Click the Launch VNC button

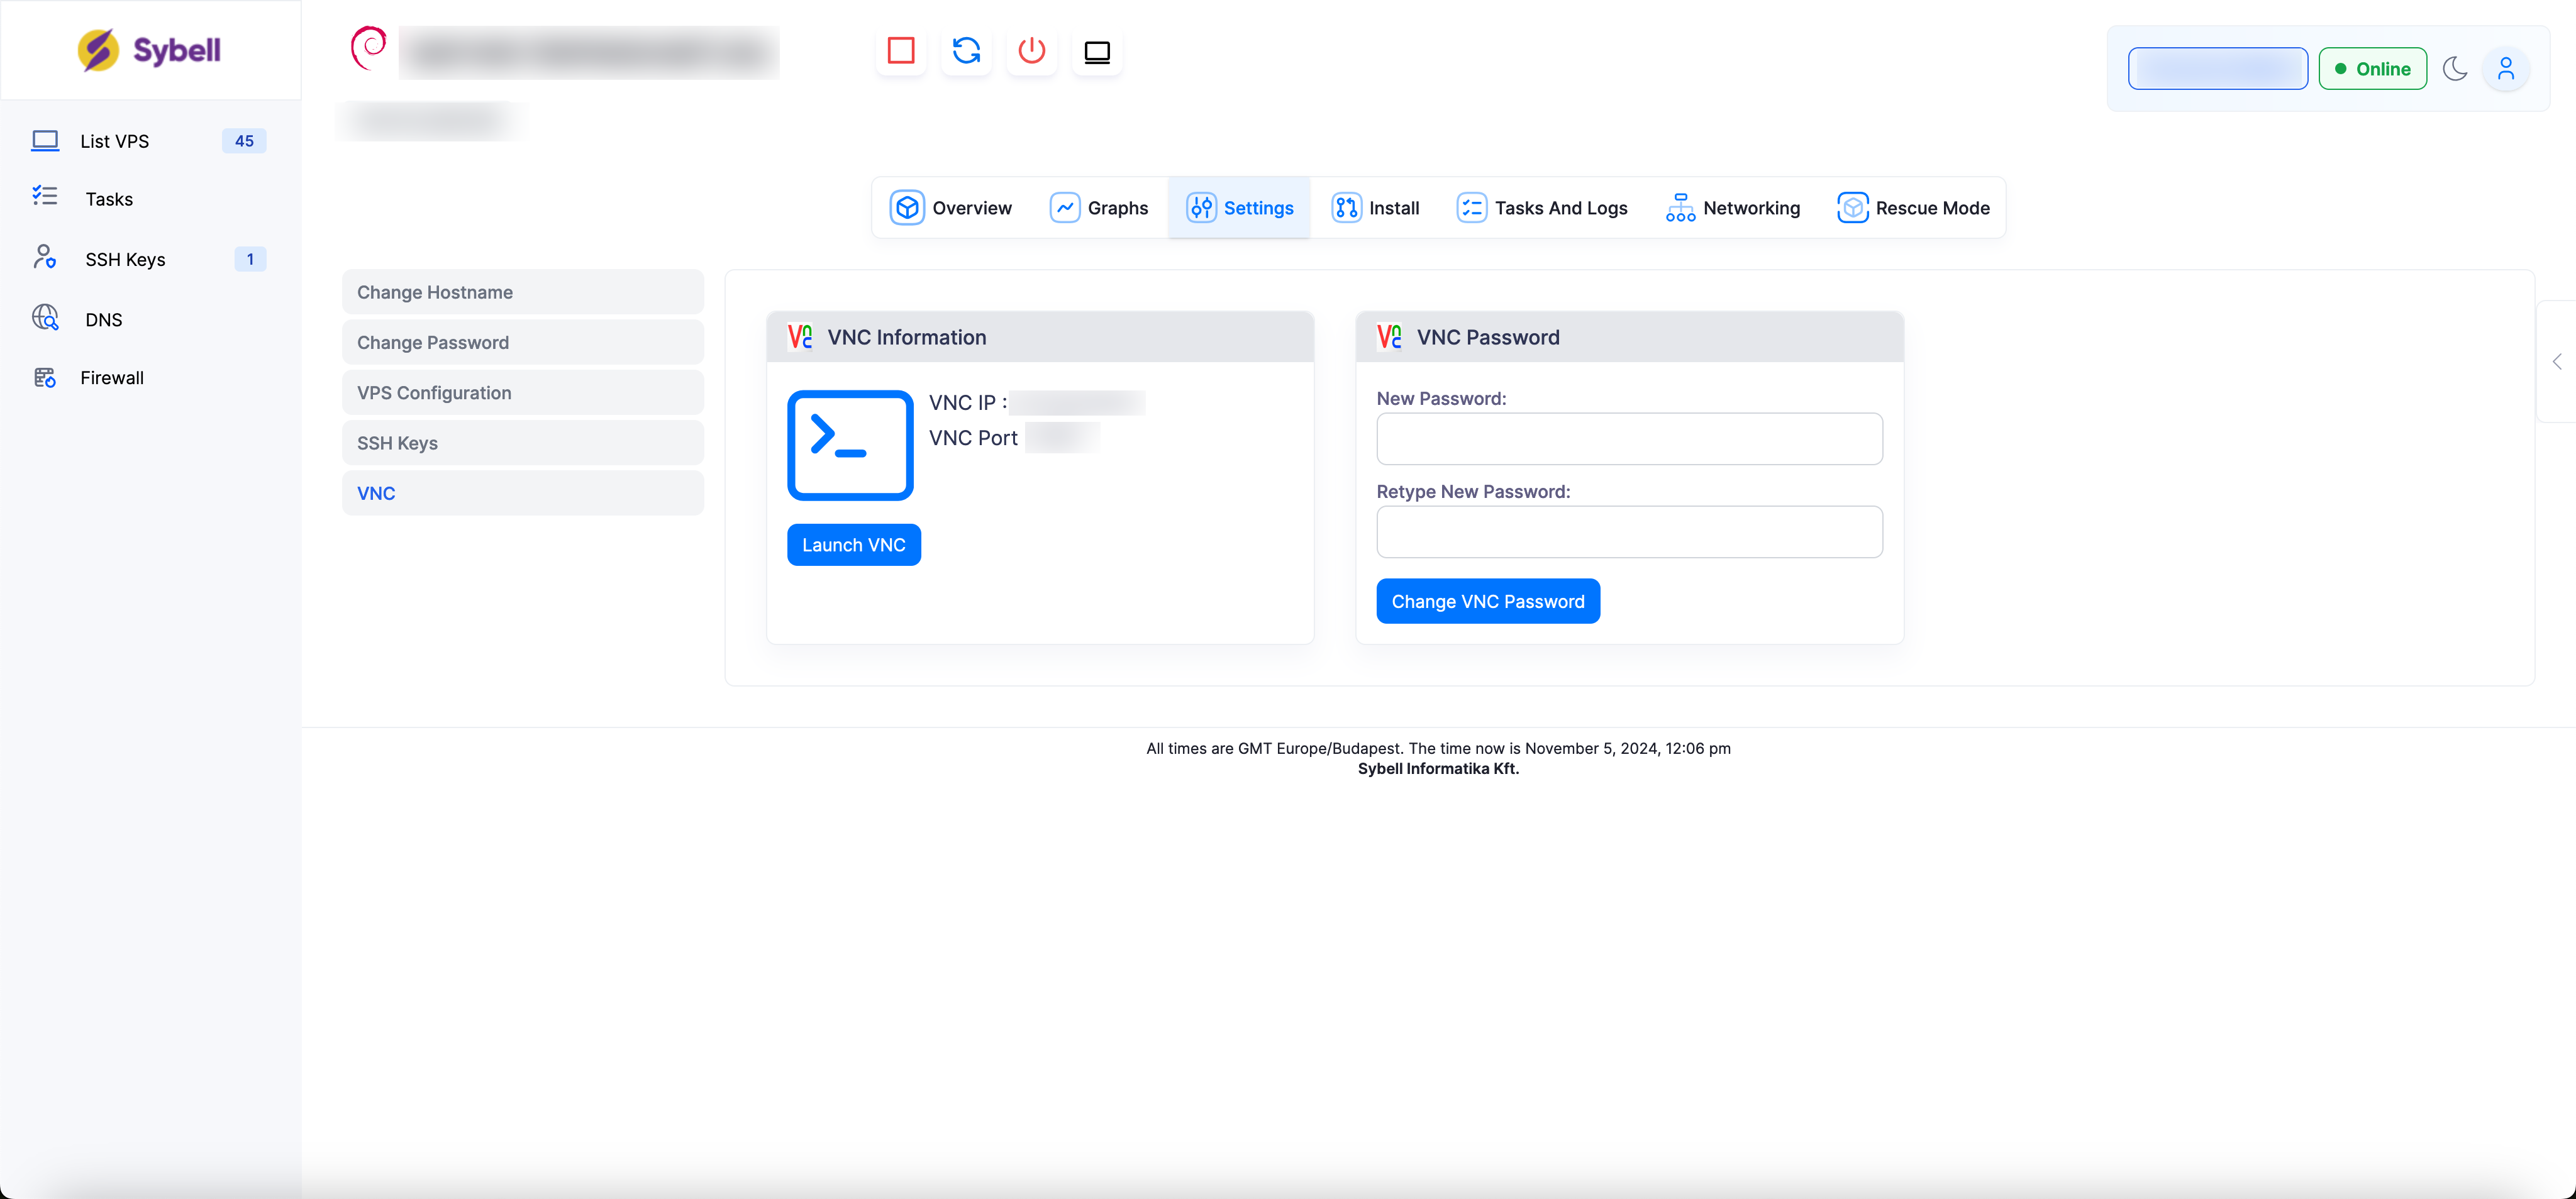(853, 545)
